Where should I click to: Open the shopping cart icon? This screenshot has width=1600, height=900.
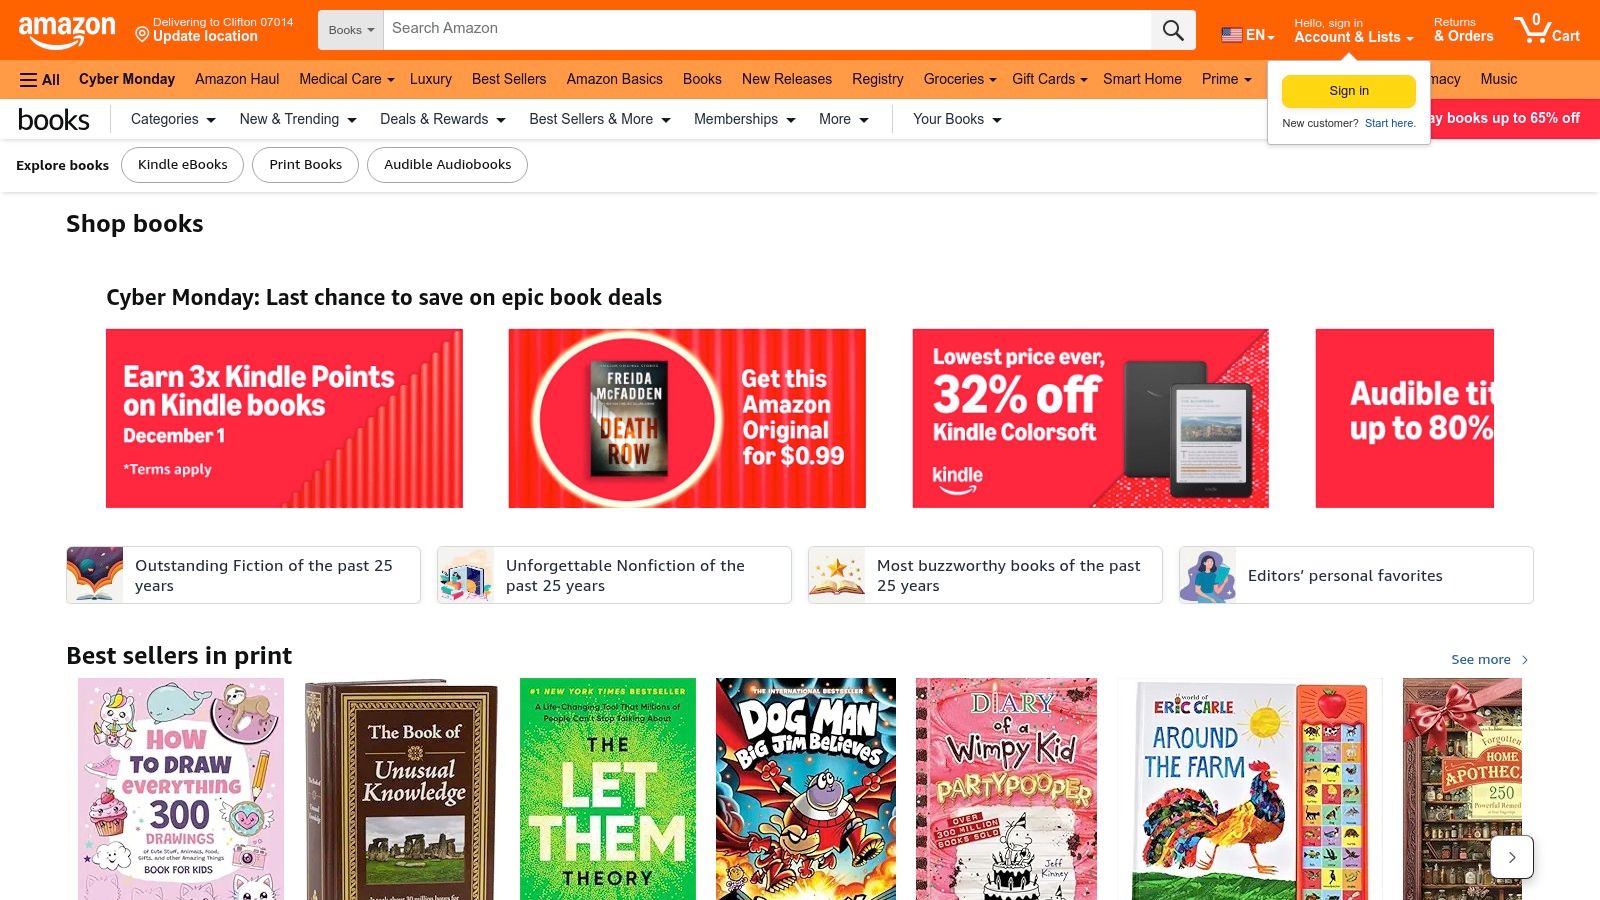pos(1545,29)
